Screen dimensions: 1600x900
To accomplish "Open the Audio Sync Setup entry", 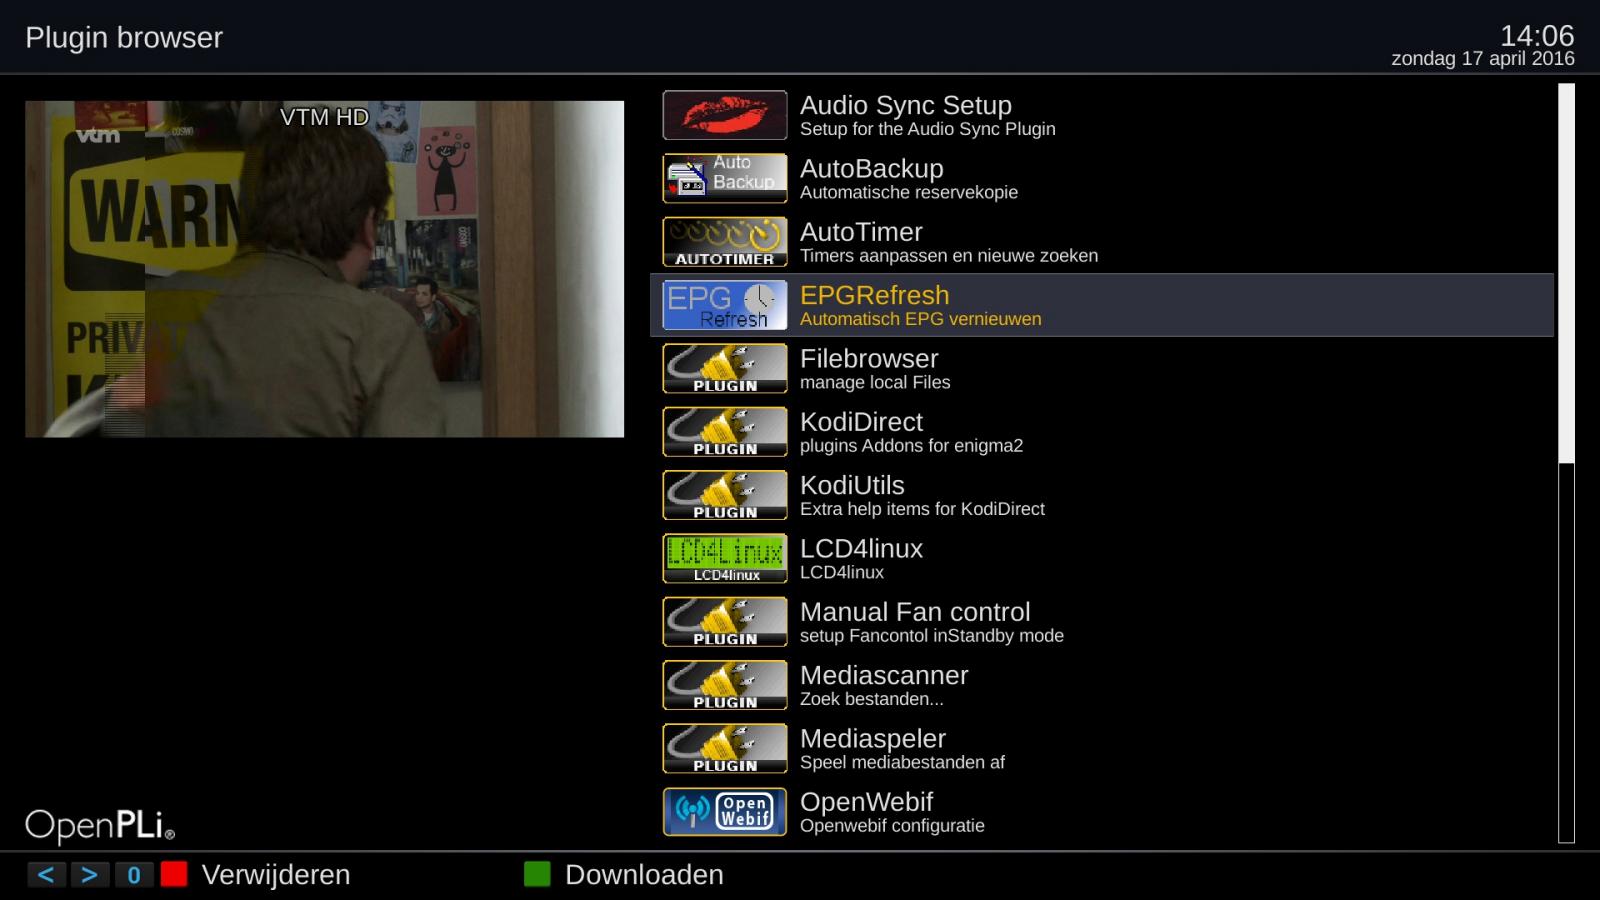I will tap(1102, 115).
